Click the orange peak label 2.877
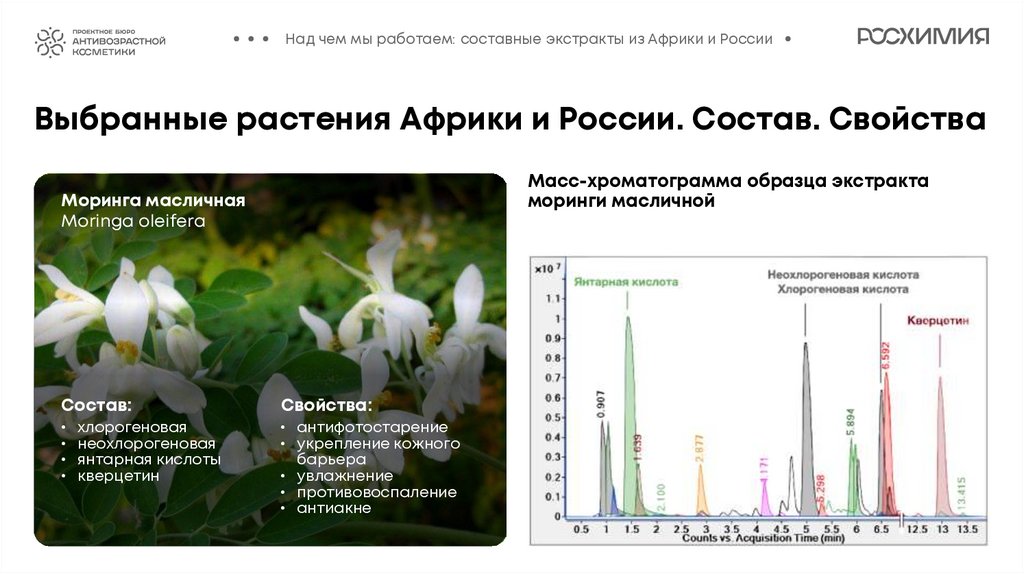Screen dimensions: 1024x574 [699, 449]
